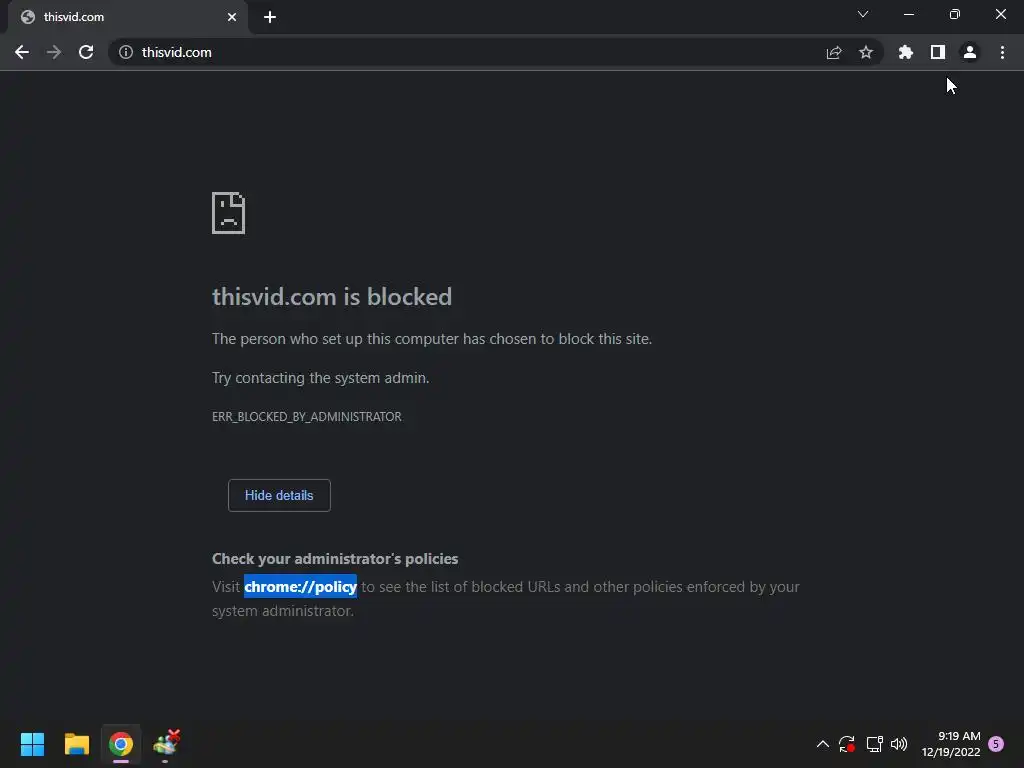Click 'Try contacting the system admin.' text
The width and height of the screenshot is (1024, 768).
click(x=321, y=378)
